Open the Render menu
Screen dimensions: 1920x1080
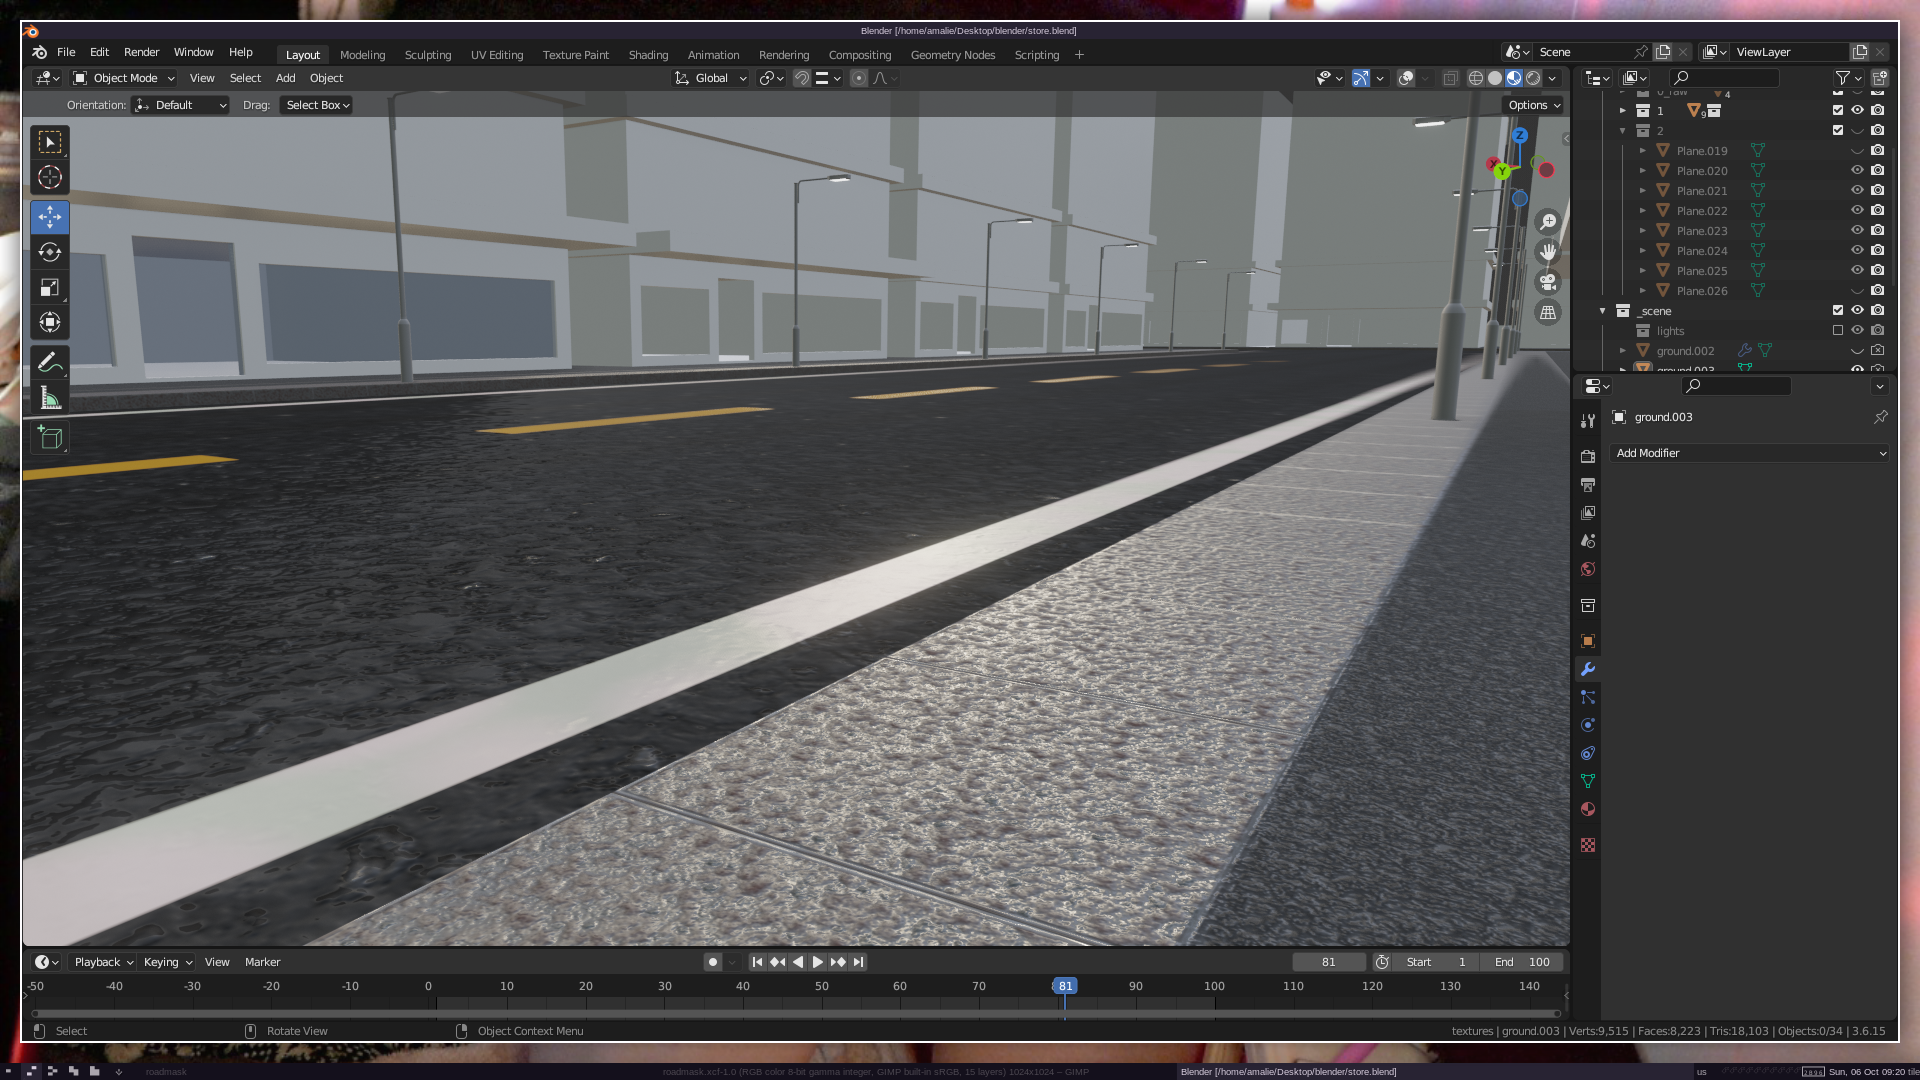coord(141,52)
